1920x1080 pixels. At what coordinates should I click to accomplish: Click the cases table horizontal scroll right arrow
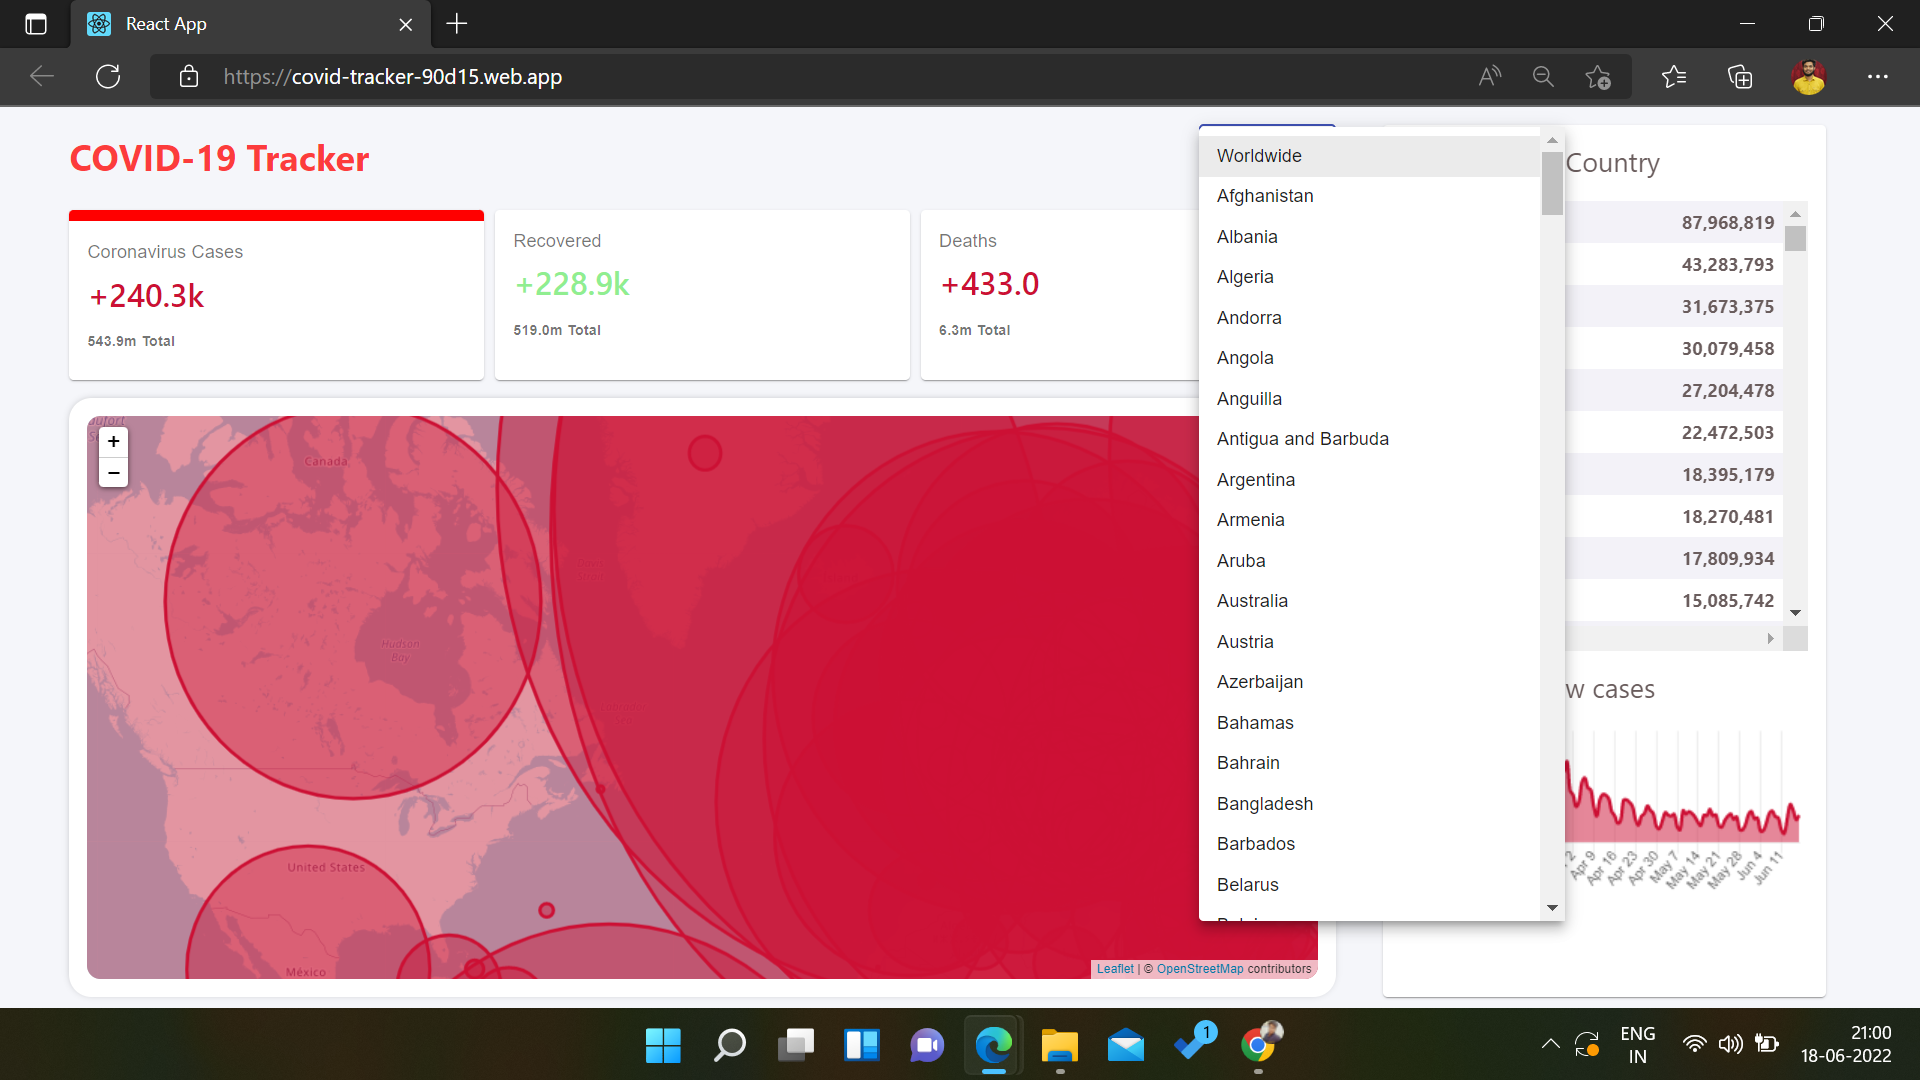click(x=1771, y=638)
